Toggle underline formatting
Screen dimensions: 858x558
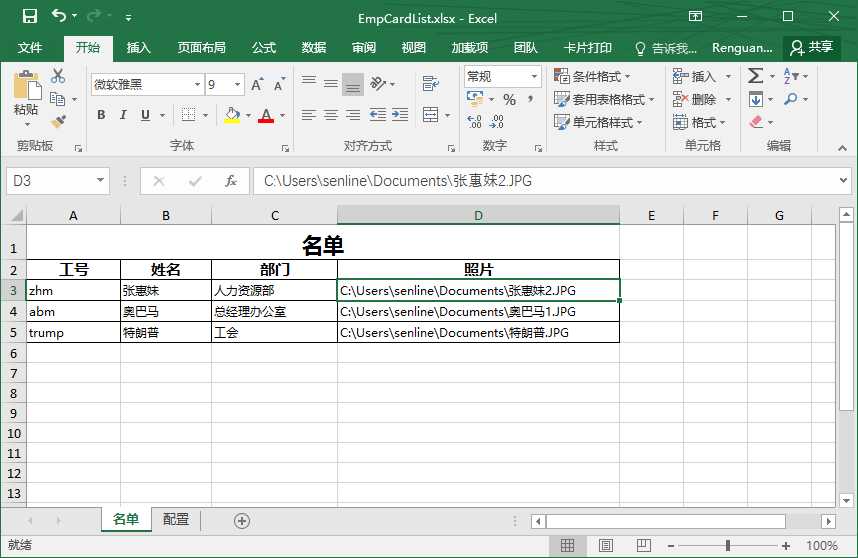pos(145,115)
